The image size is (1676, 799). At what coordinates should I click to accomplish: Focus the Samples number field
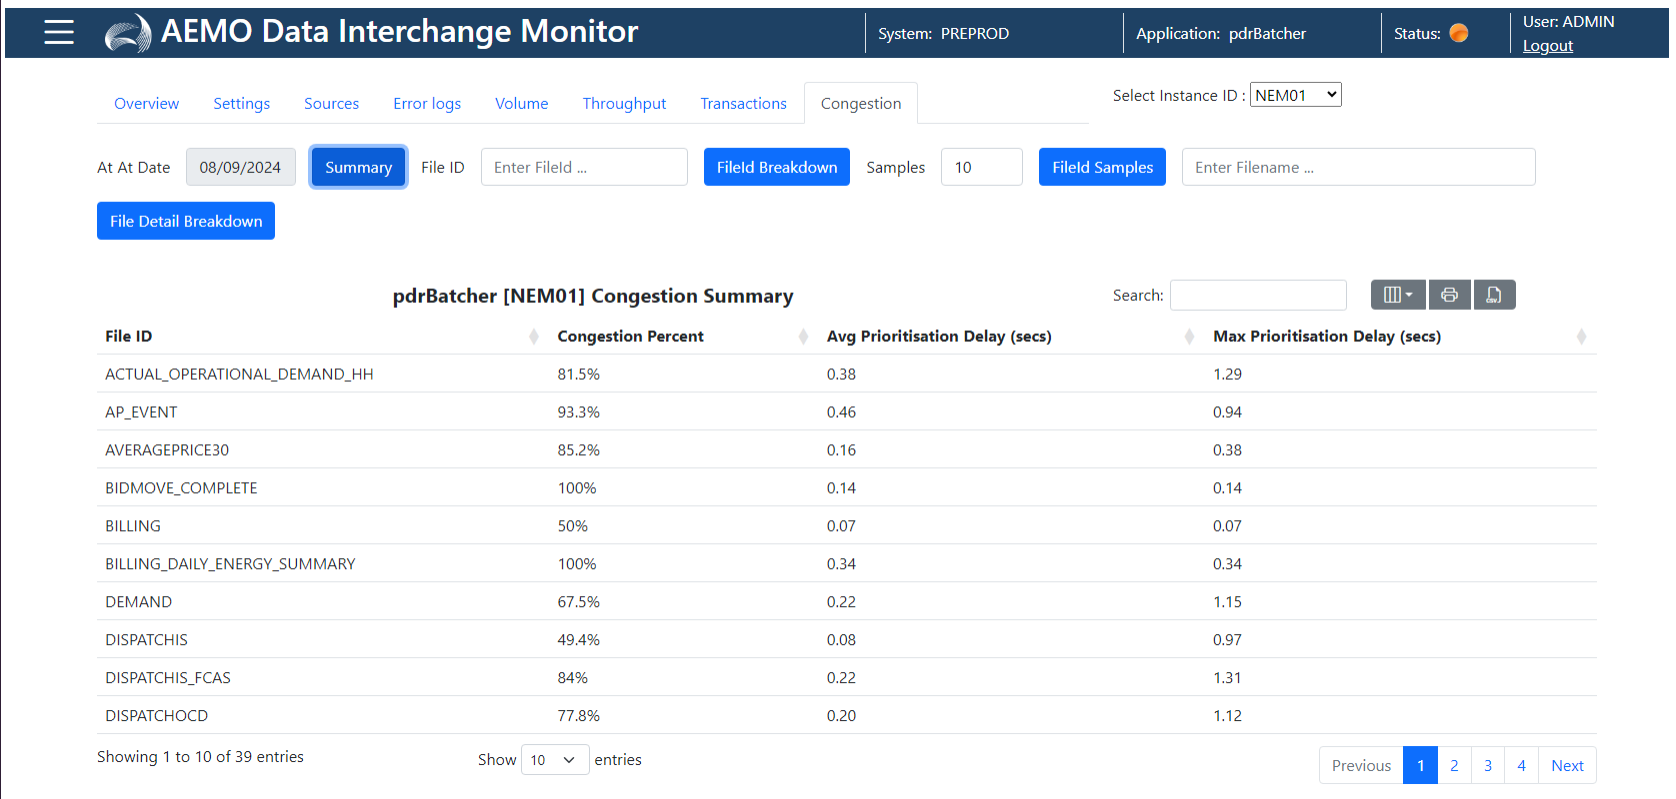[982, 167]
